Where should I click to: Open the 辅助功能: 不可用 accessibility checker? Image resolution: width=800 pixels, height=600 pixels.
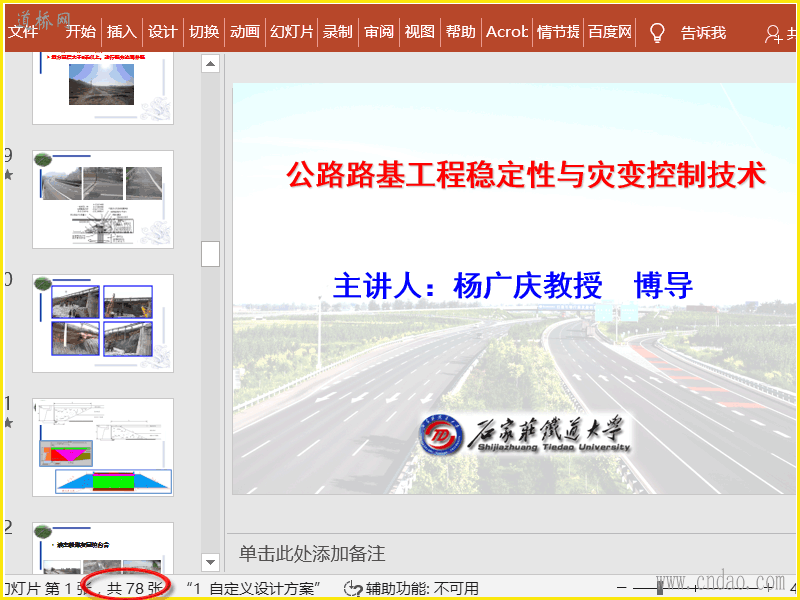click(411, 588)
